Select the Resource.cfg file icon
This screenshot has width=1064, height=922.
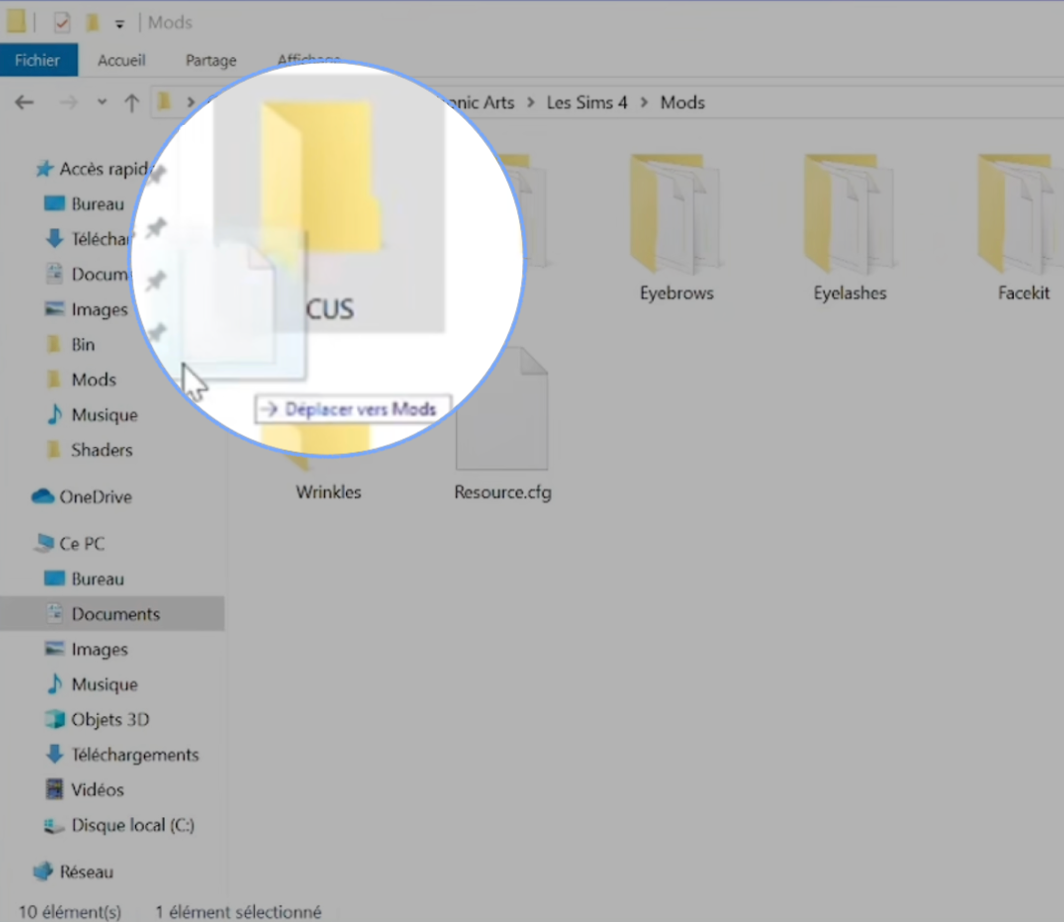point(502,408)
